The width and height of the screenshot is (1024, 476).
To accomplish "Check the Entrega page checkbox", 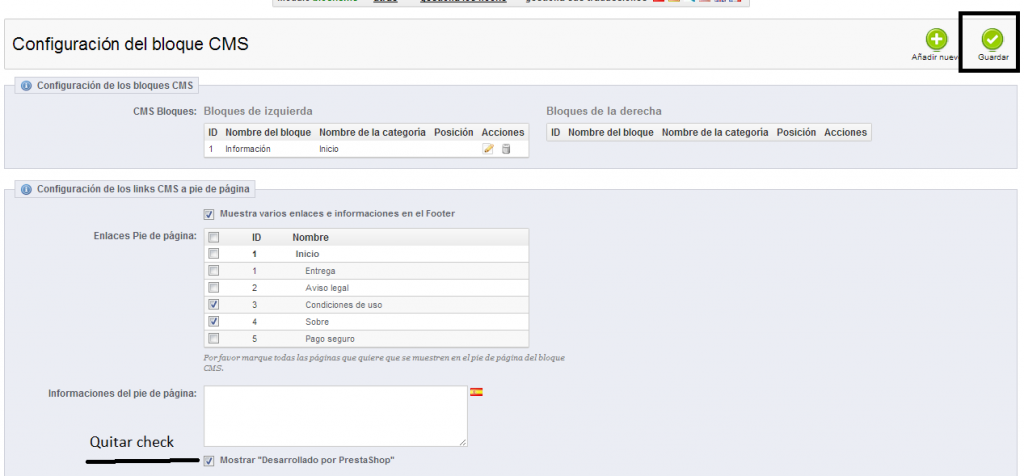I will point(214,270).
